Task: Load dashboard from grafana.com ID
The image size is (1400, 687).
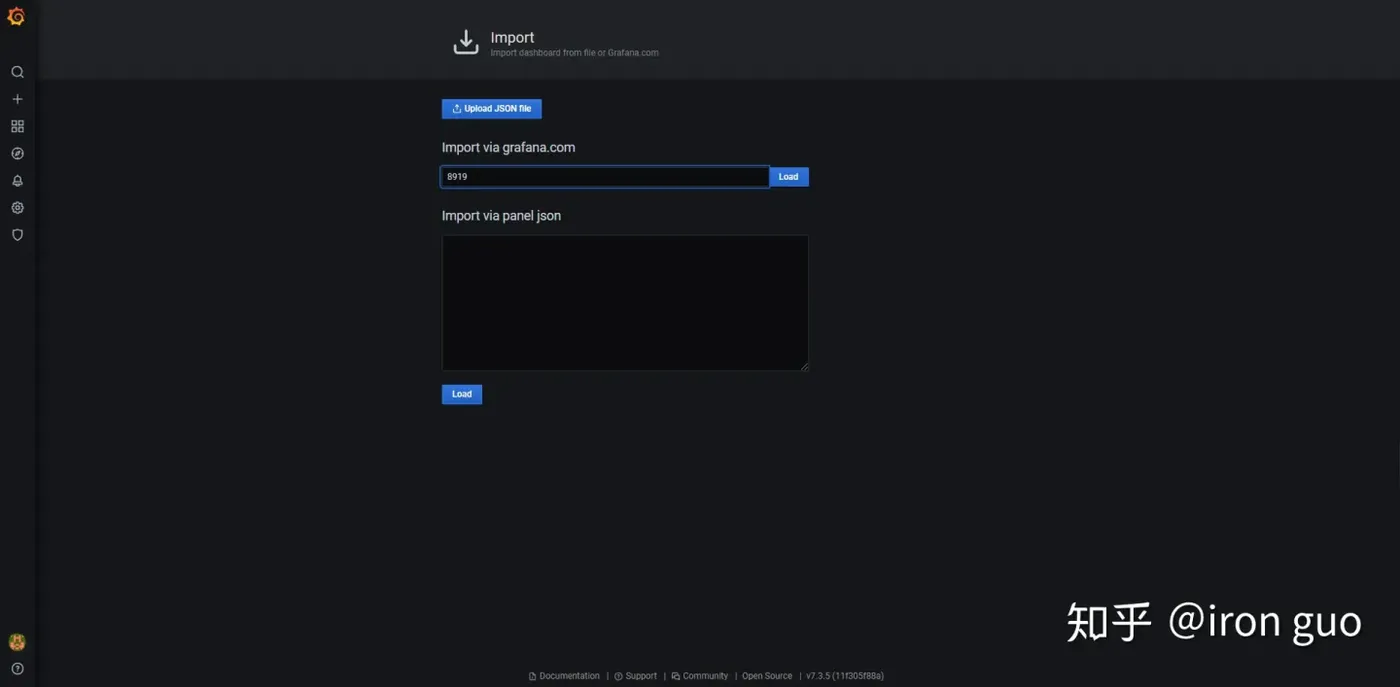Action: point(789,177)
